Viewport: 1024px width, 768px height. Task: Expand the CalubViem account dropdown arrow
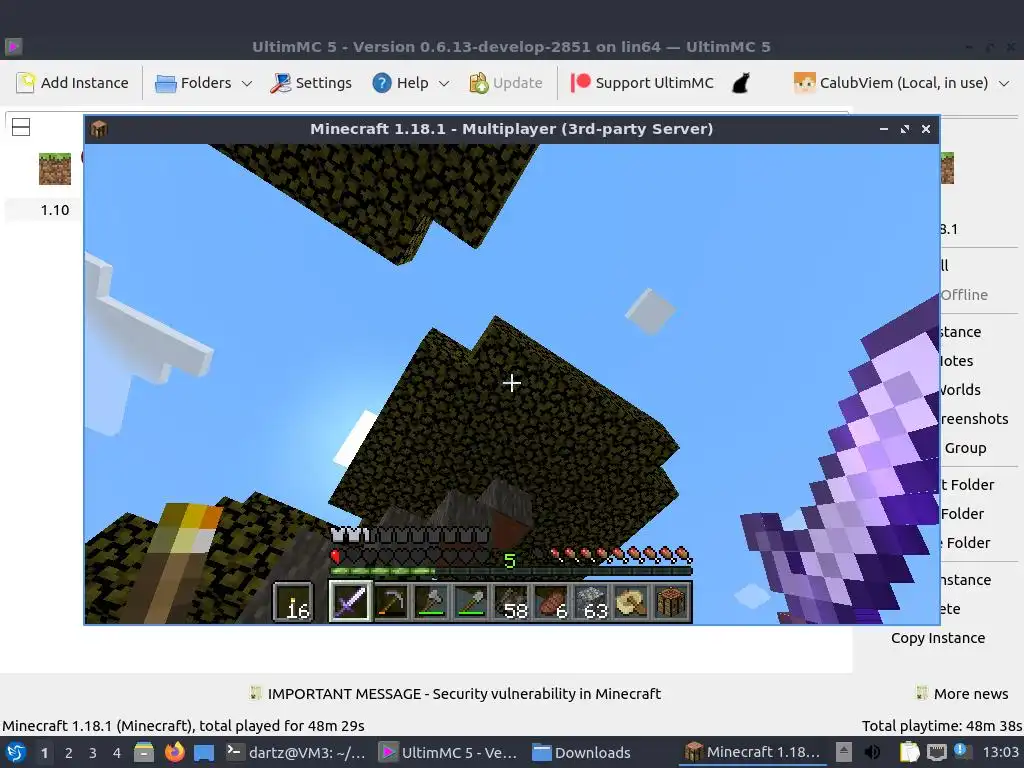pyautogui.click(x=1004, y=84)
